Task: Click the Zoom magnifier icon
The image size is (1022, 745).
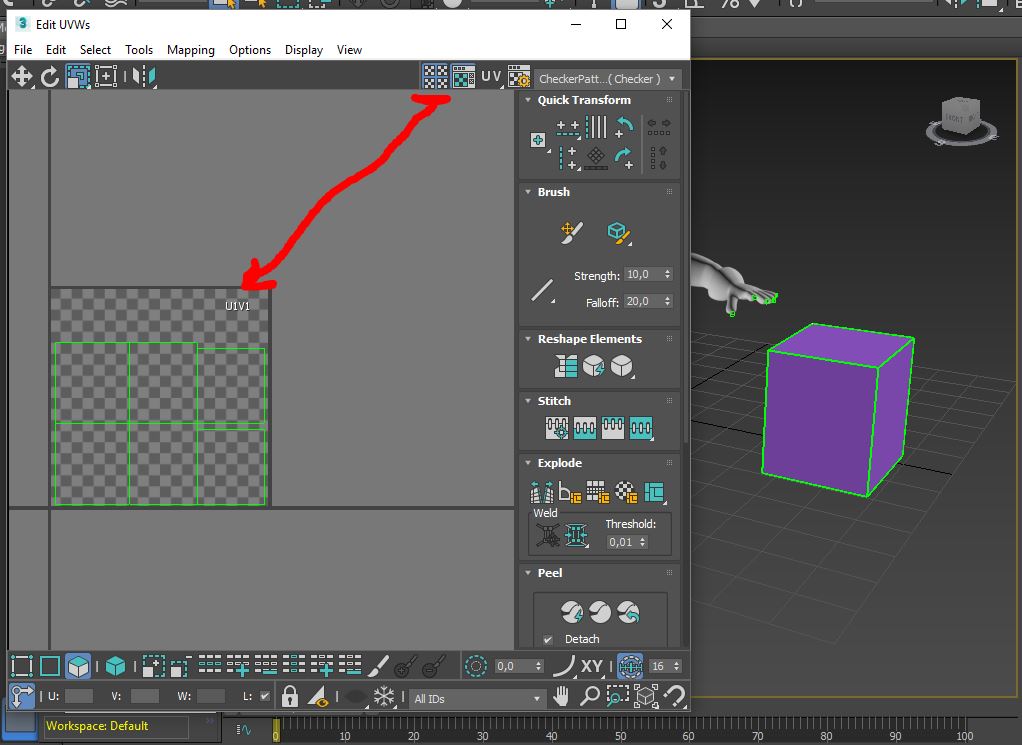Action: click(591, 696)
